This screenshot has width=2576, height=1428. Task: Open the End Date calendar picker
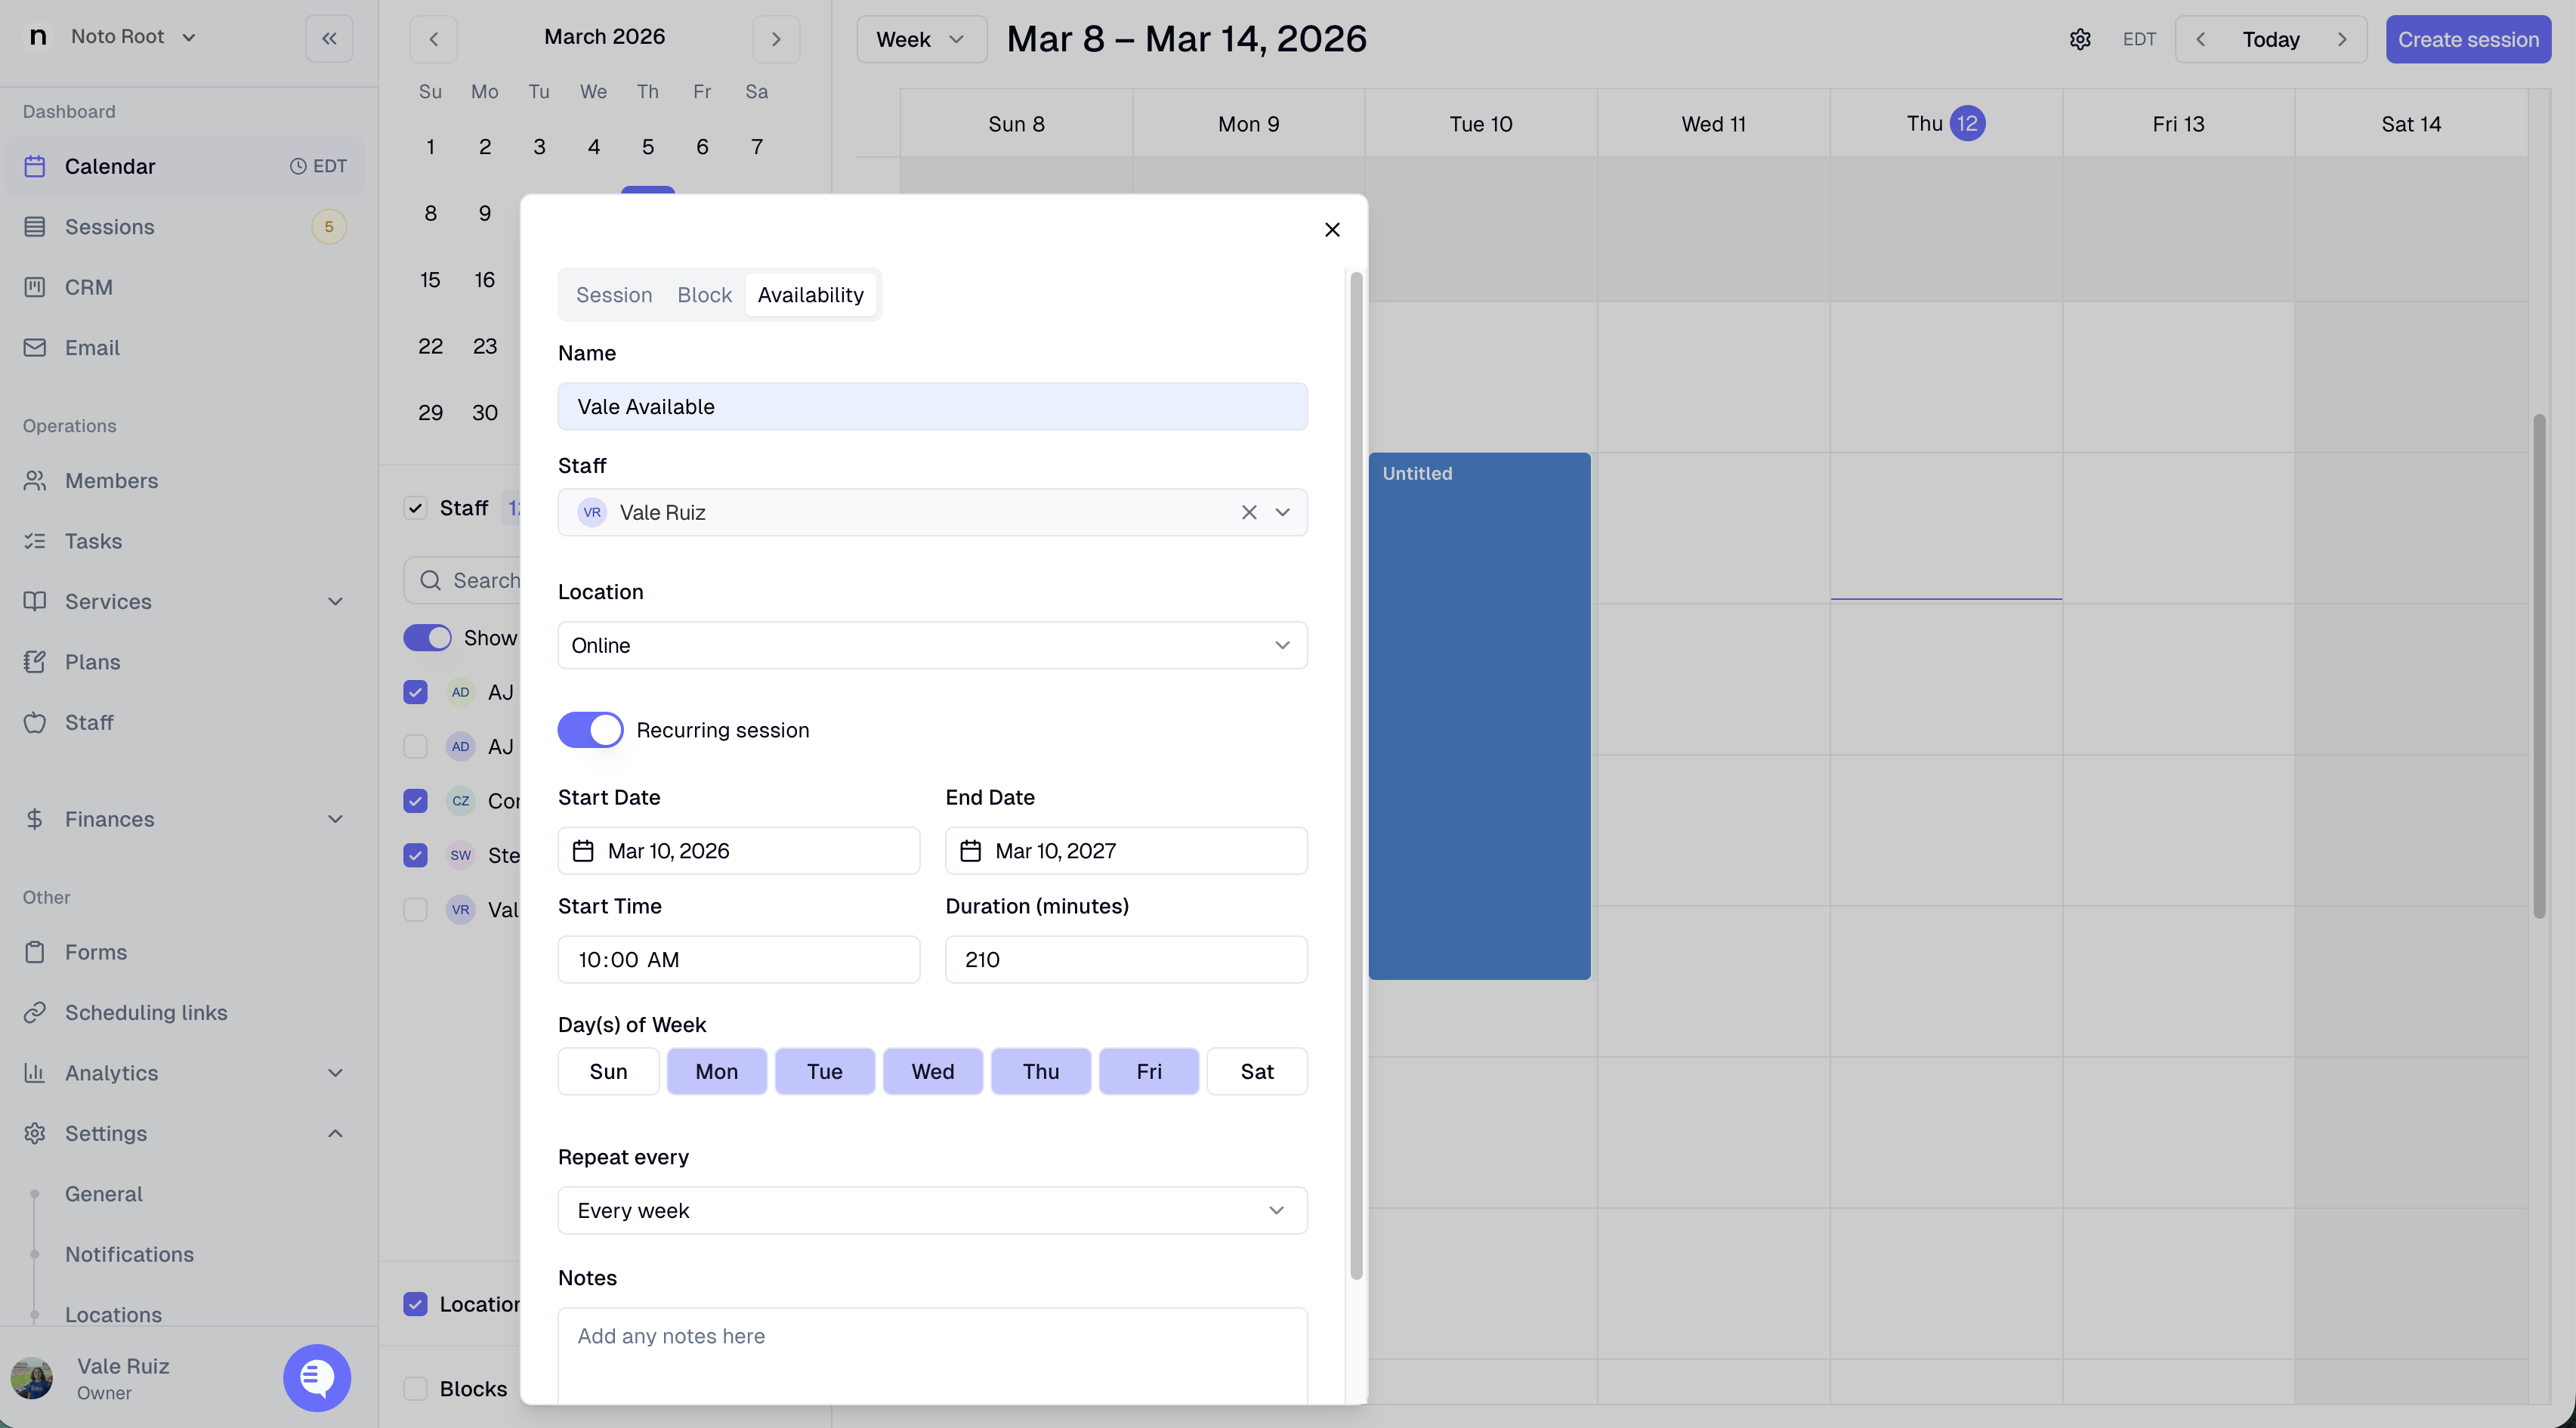[1126, 850]
